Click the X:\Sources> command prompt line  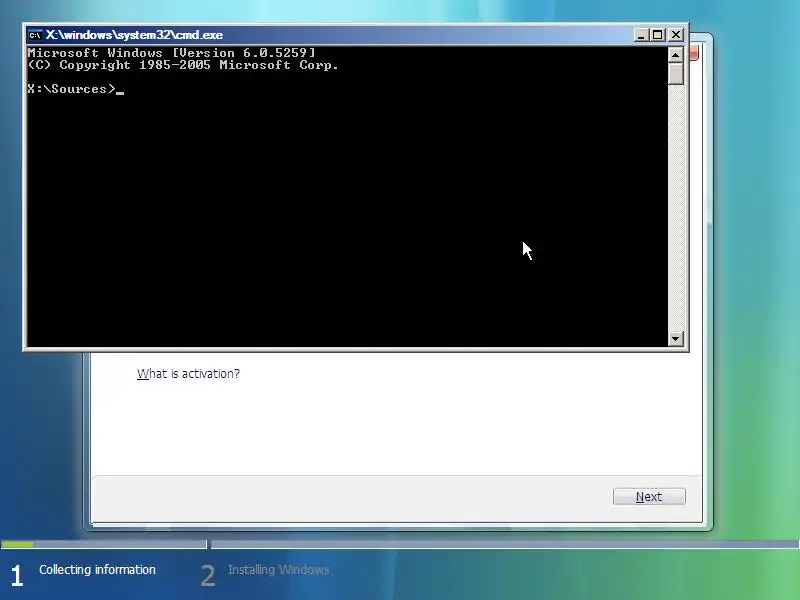coord(76,89)
